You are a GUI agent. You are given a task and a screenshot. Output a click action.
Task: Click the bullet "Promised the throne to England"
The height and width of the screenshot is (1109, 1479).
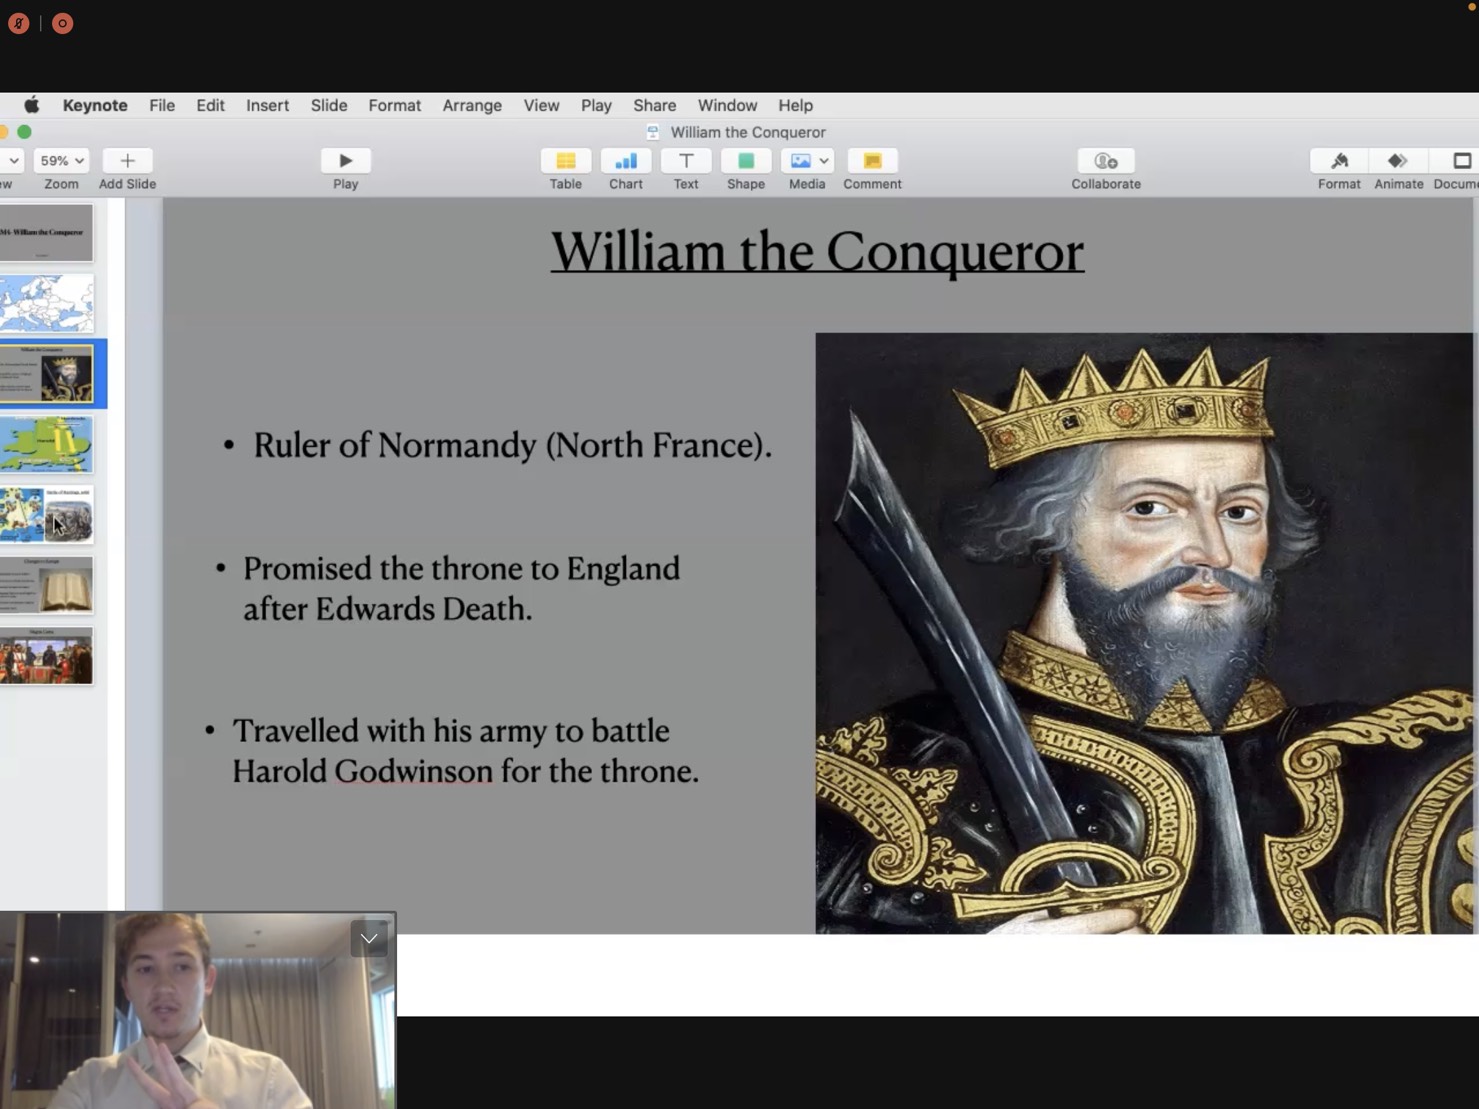click(x=461, y=568)
